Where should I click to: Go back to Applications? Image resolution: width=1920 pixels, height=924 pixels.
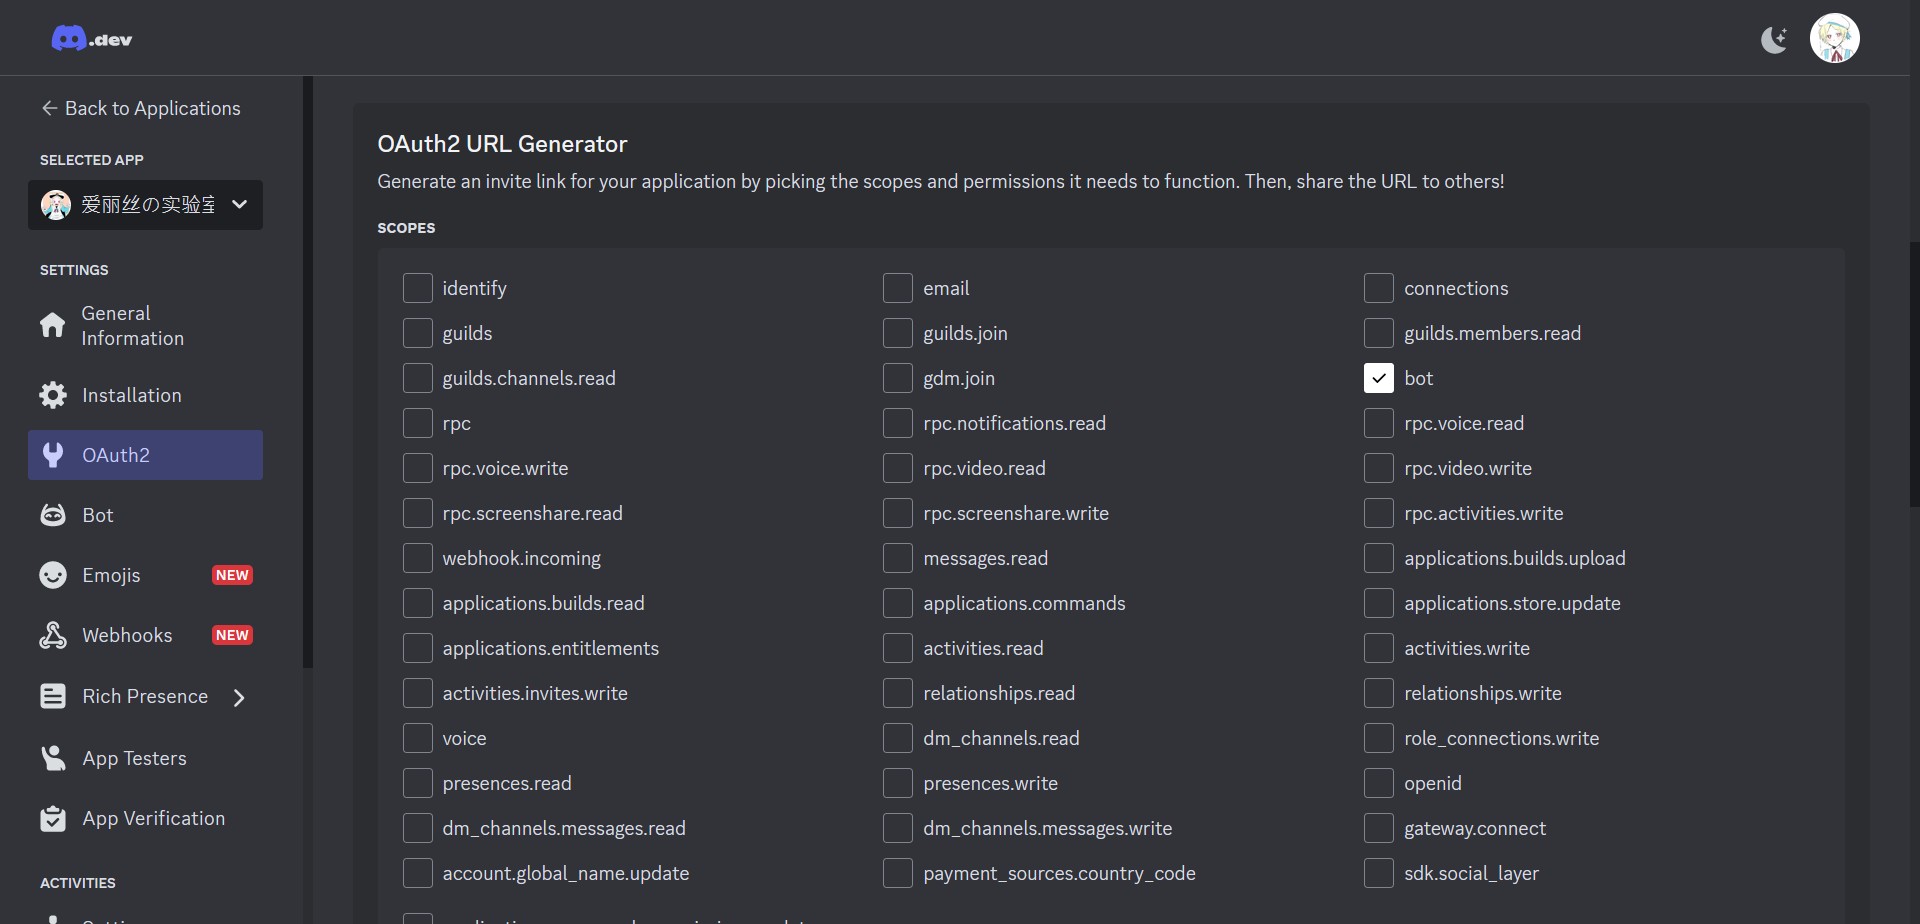140,108
